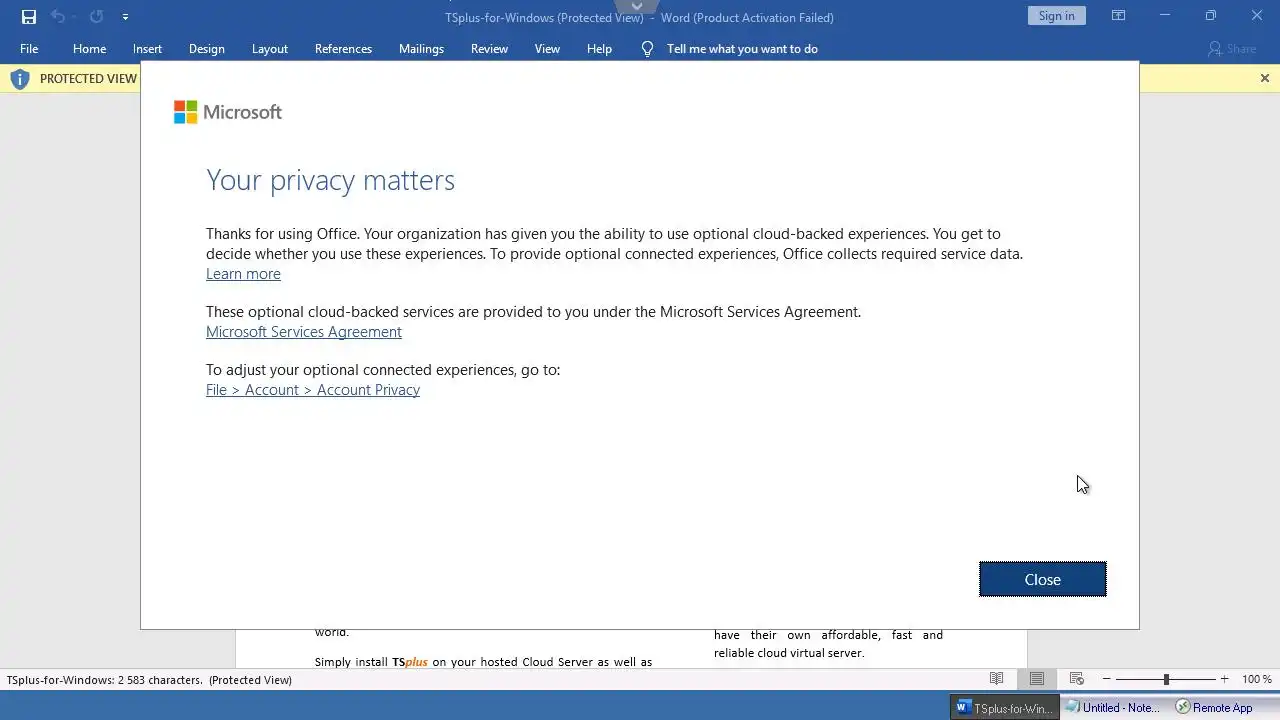Image resolution: width=1280 pixels, height=720 pixels.
Task: Click the Learn more link
Action: coord(243,274)
